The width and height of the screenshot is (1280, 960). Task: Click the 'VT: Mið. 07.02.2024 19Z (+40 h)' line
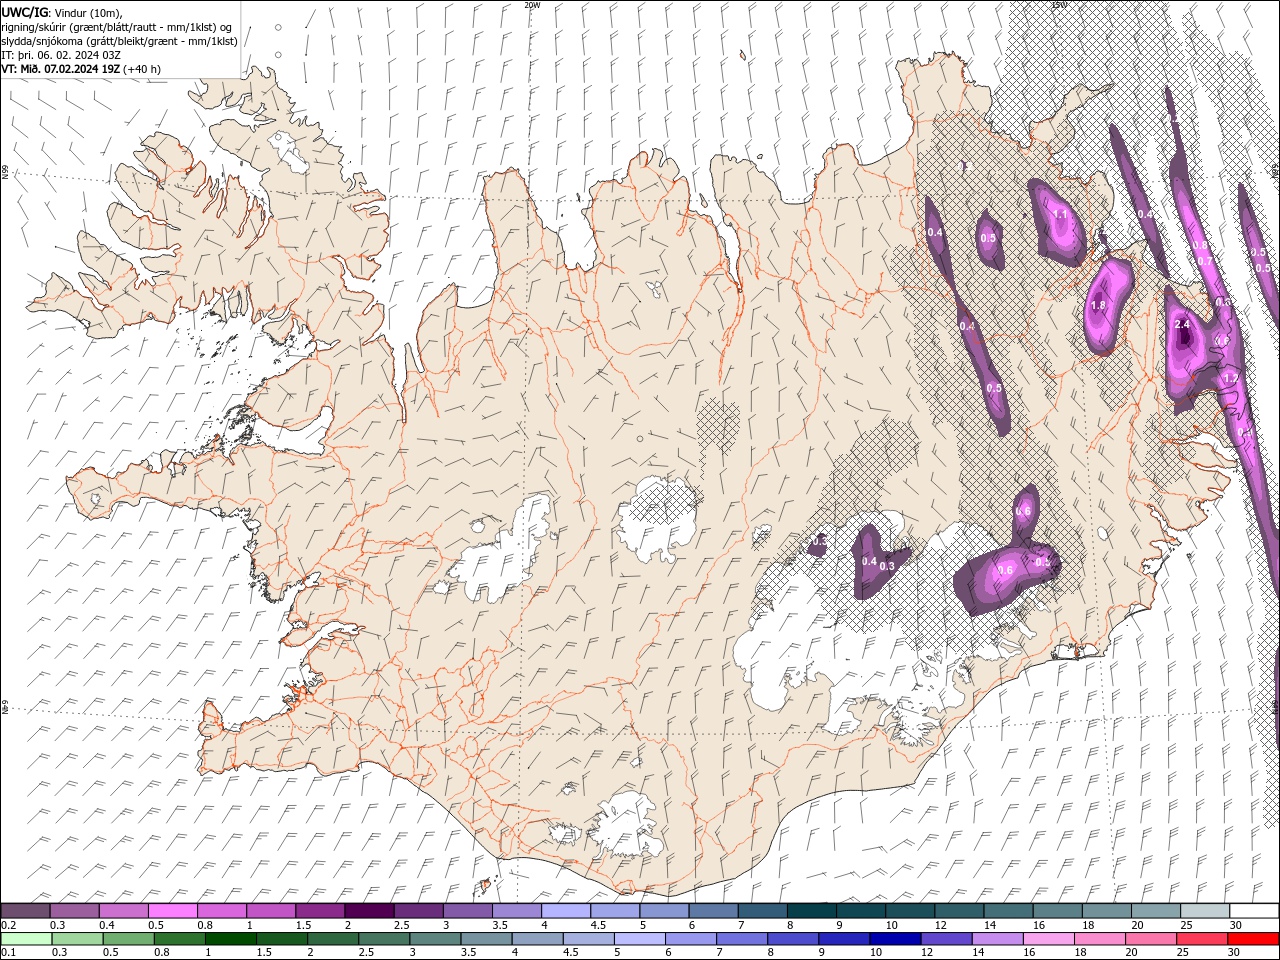[x=81, y=69]
